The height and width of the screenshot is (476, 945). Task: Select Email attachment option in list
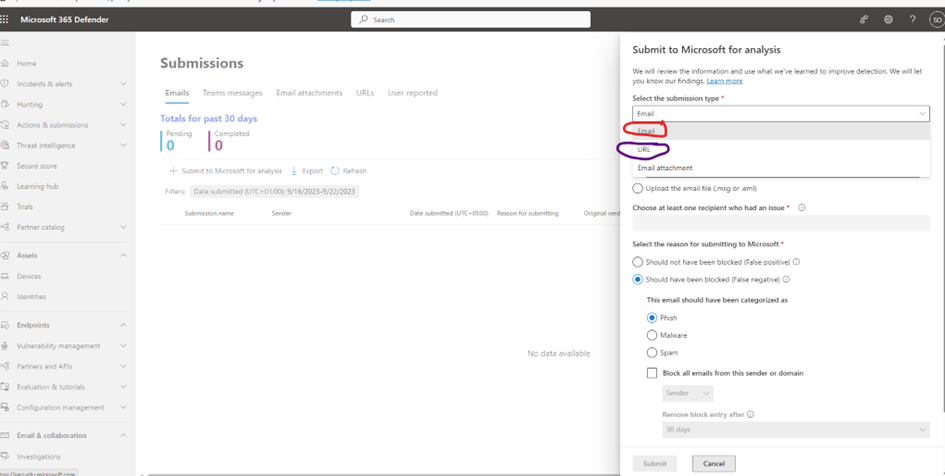(781, 168)
